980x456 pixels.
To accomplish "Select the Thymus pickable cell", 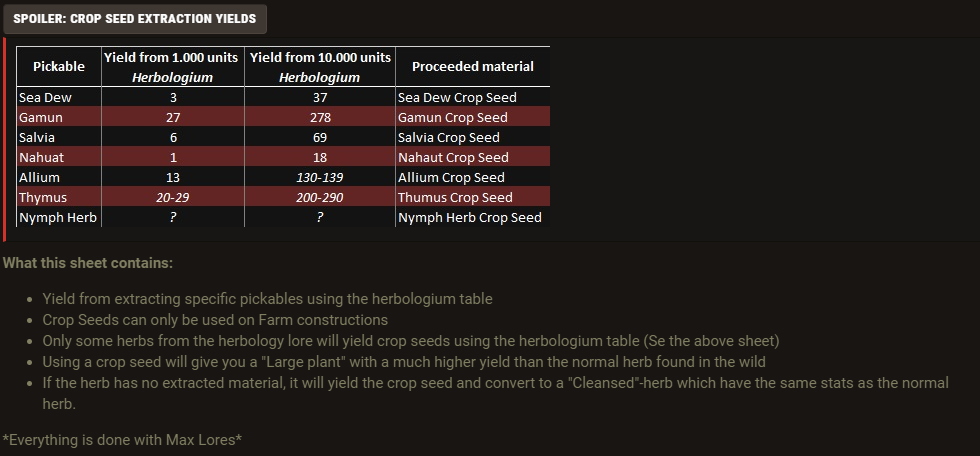I will (59, 197).
